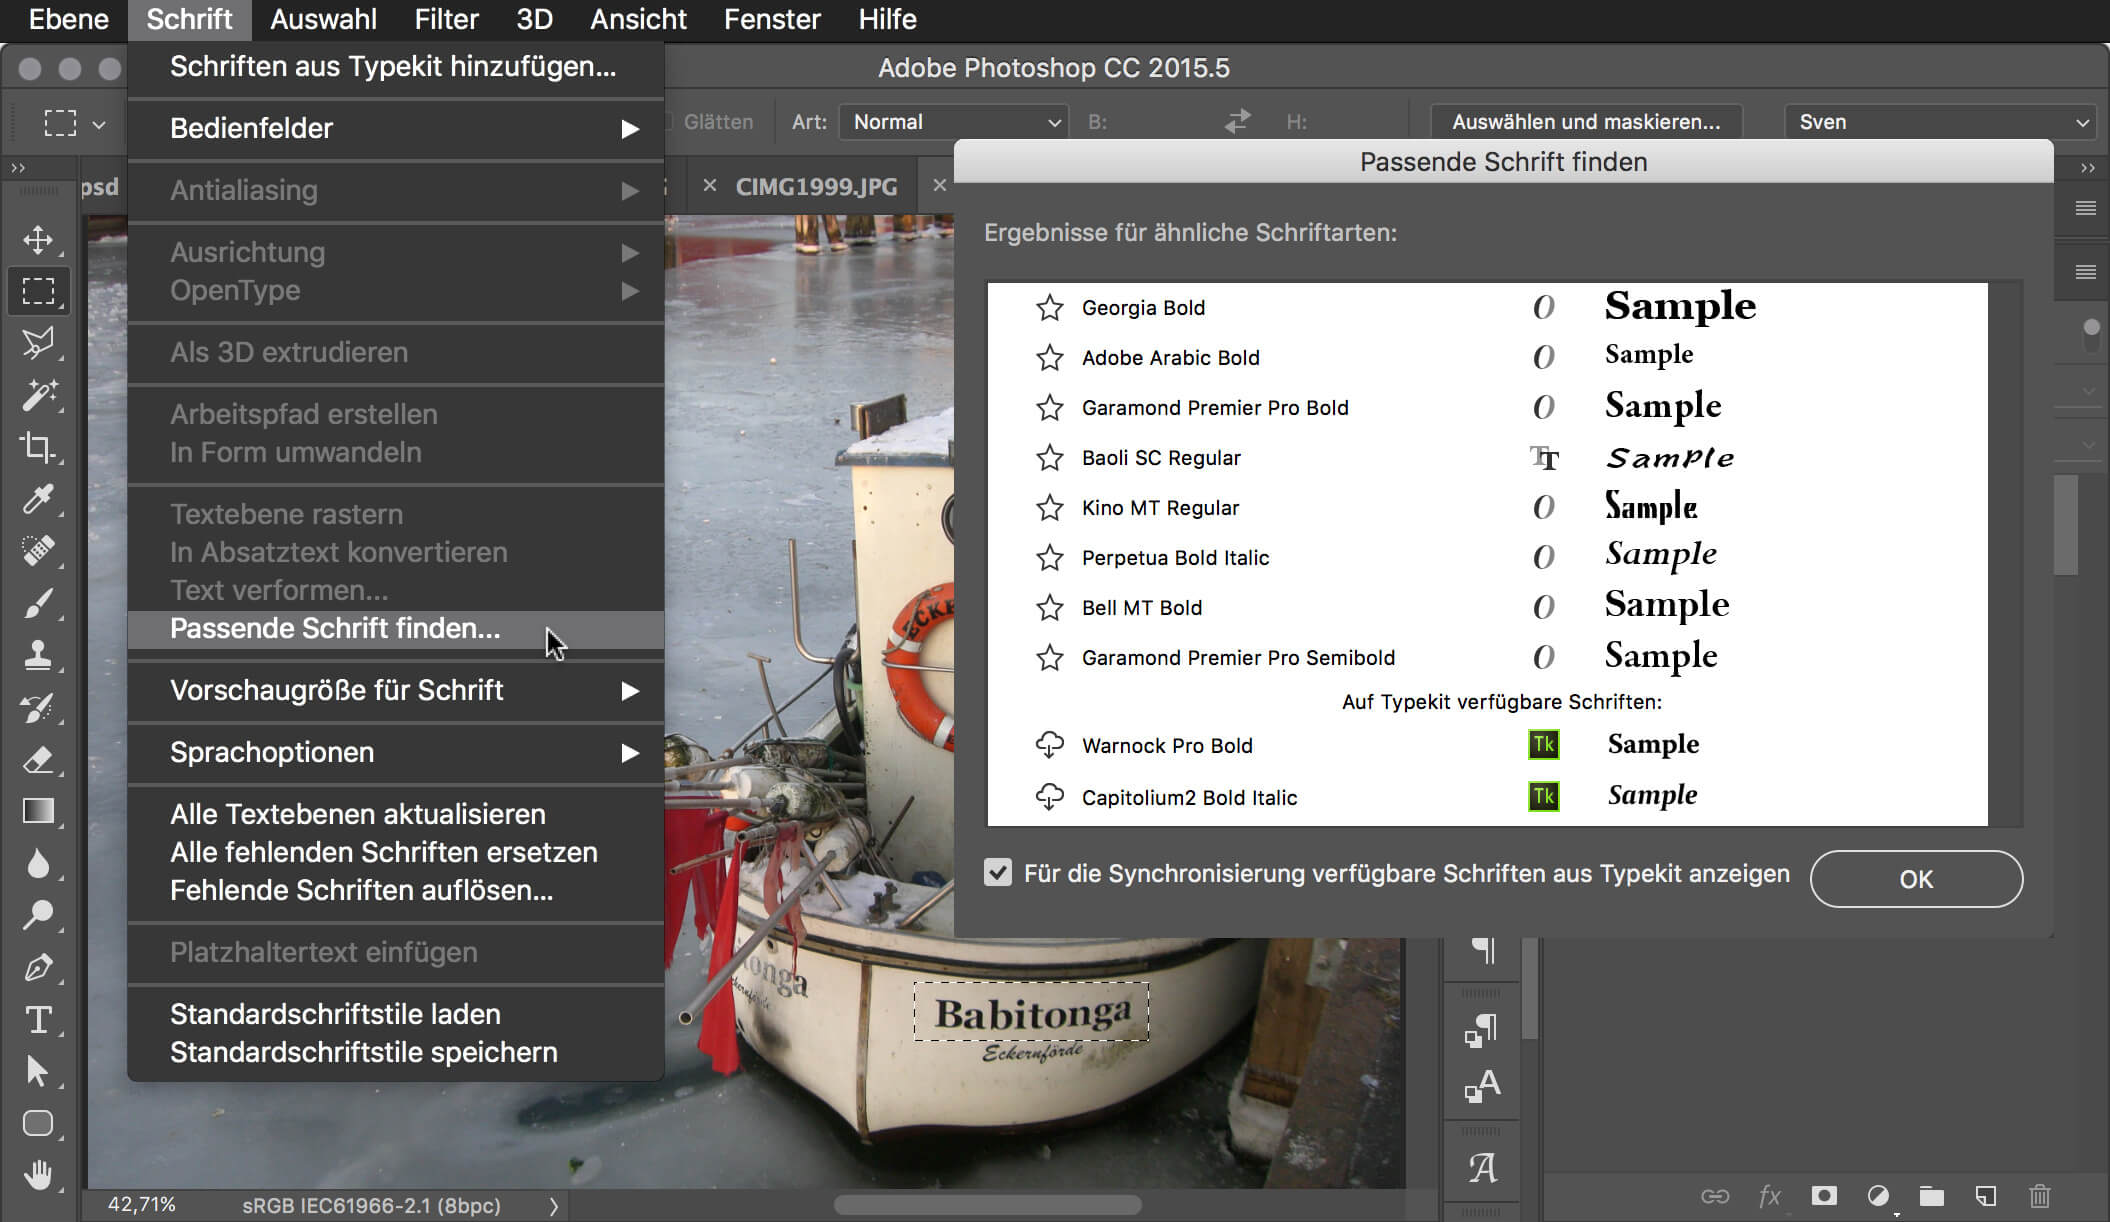Star the Kino MT Regular font
The image size is (2110, 1222).
coord(1049,508)
